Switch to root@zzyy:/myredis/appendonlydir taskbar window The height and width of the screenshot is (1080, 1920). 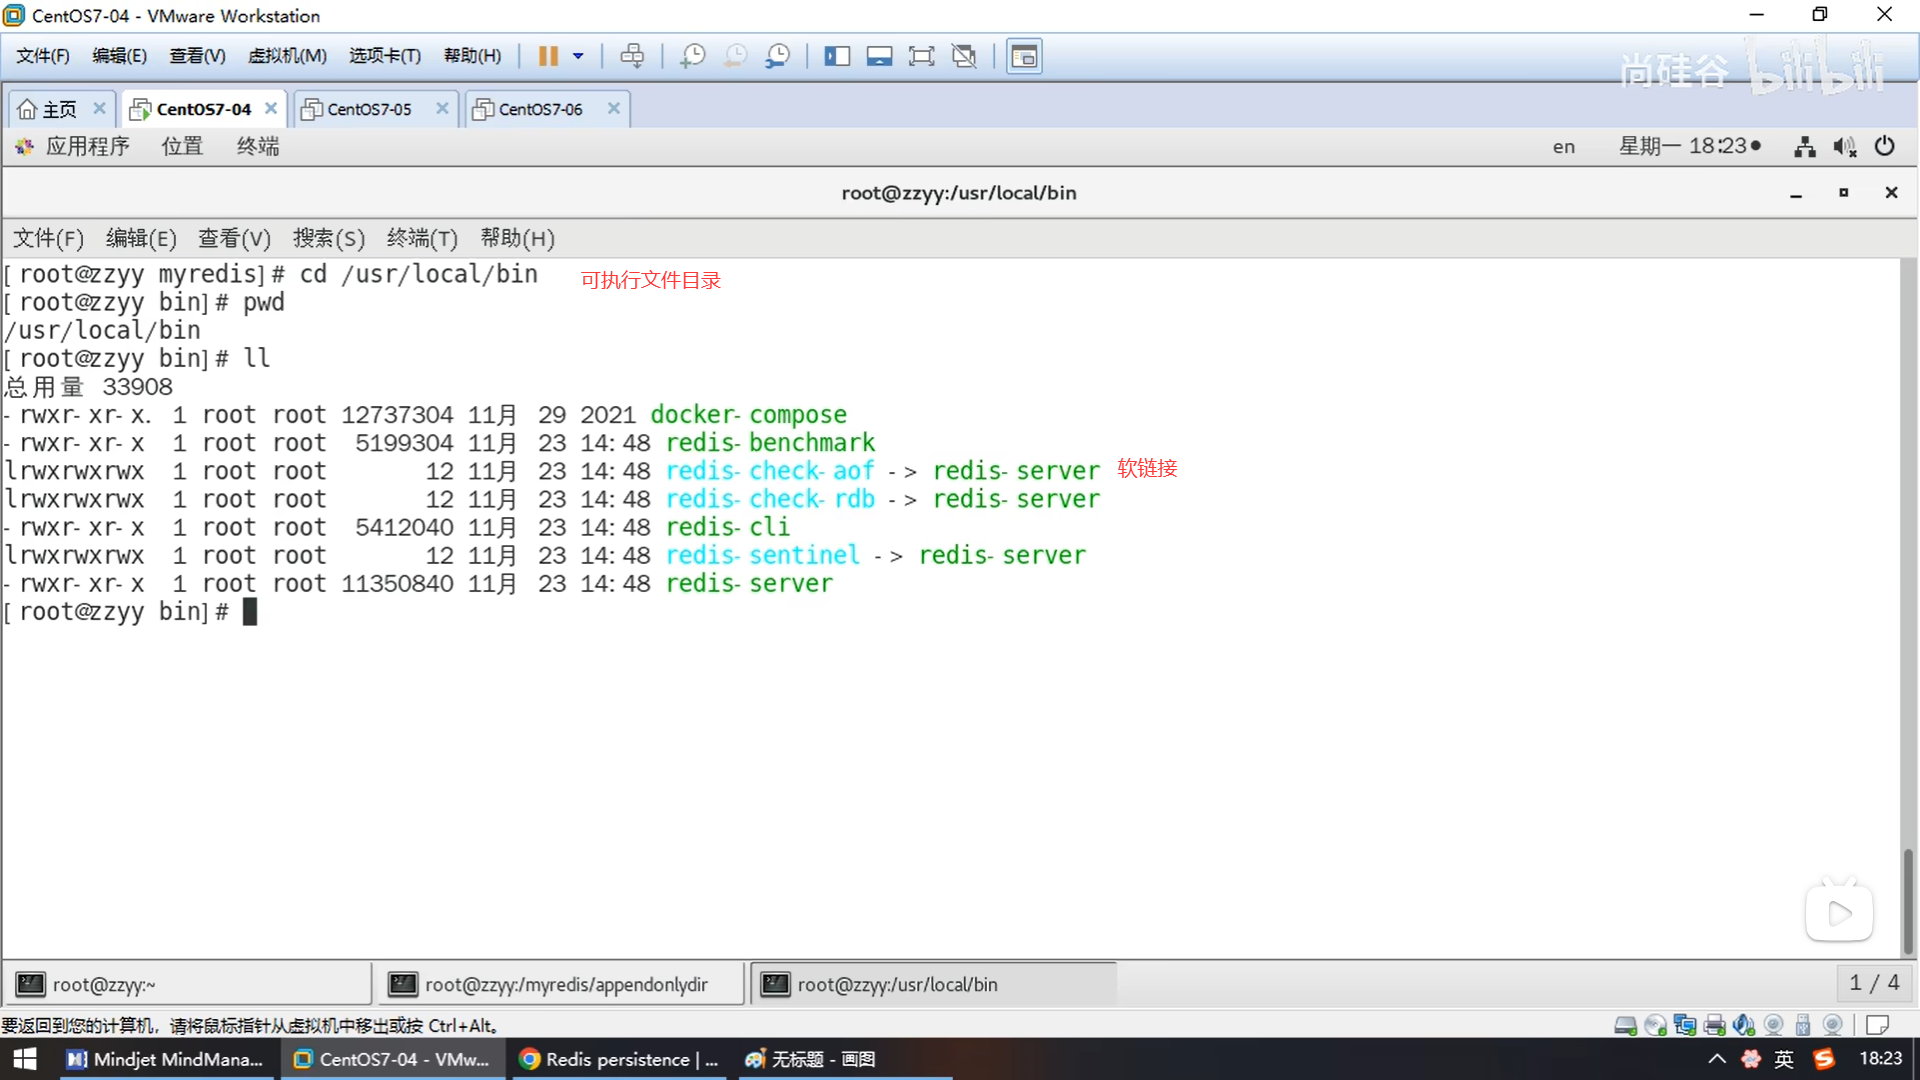pos(565,984)
